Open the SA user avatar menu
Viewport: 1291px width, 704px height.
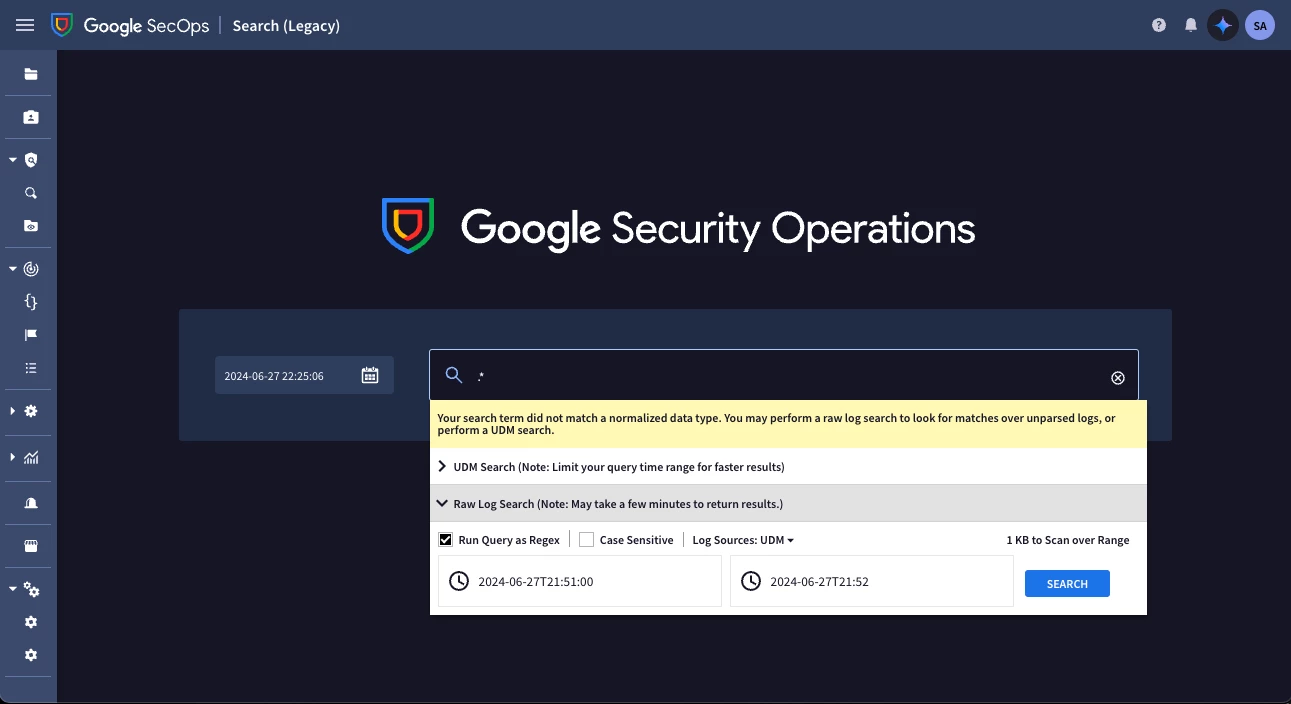pyautogui.click(x=1260, y=25)
